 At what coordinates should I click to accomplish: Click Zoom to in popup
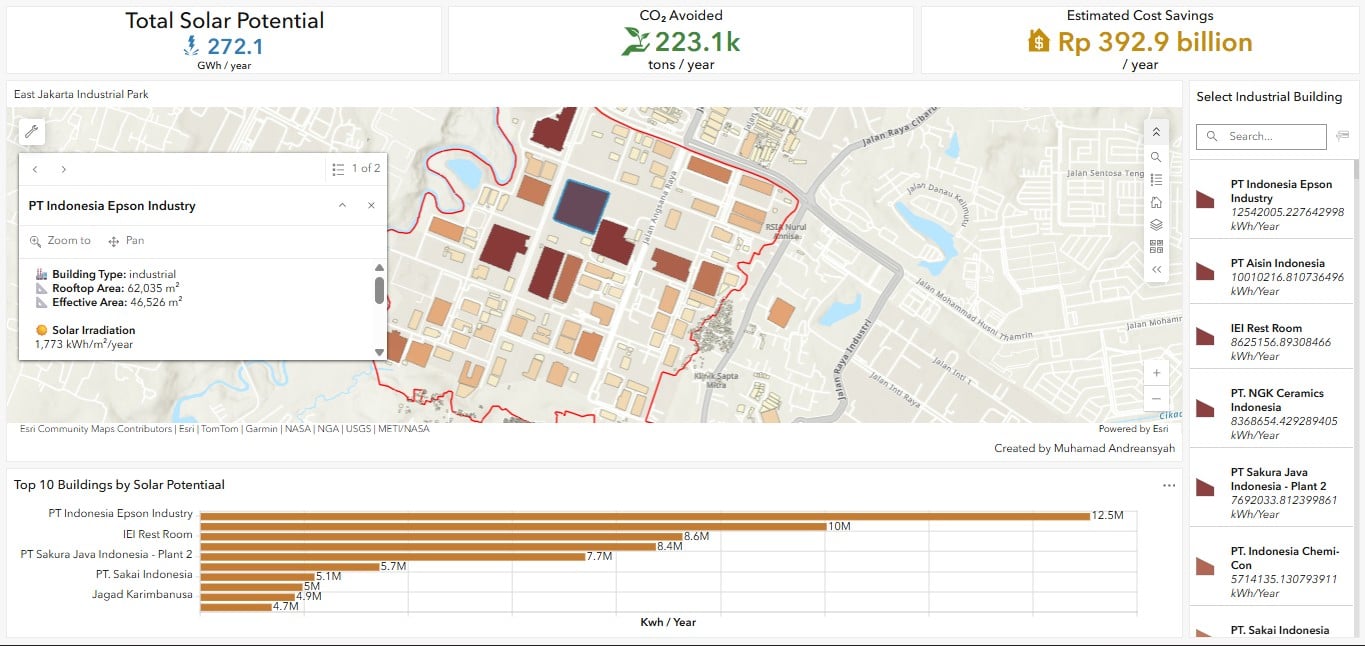click(60, 241)
